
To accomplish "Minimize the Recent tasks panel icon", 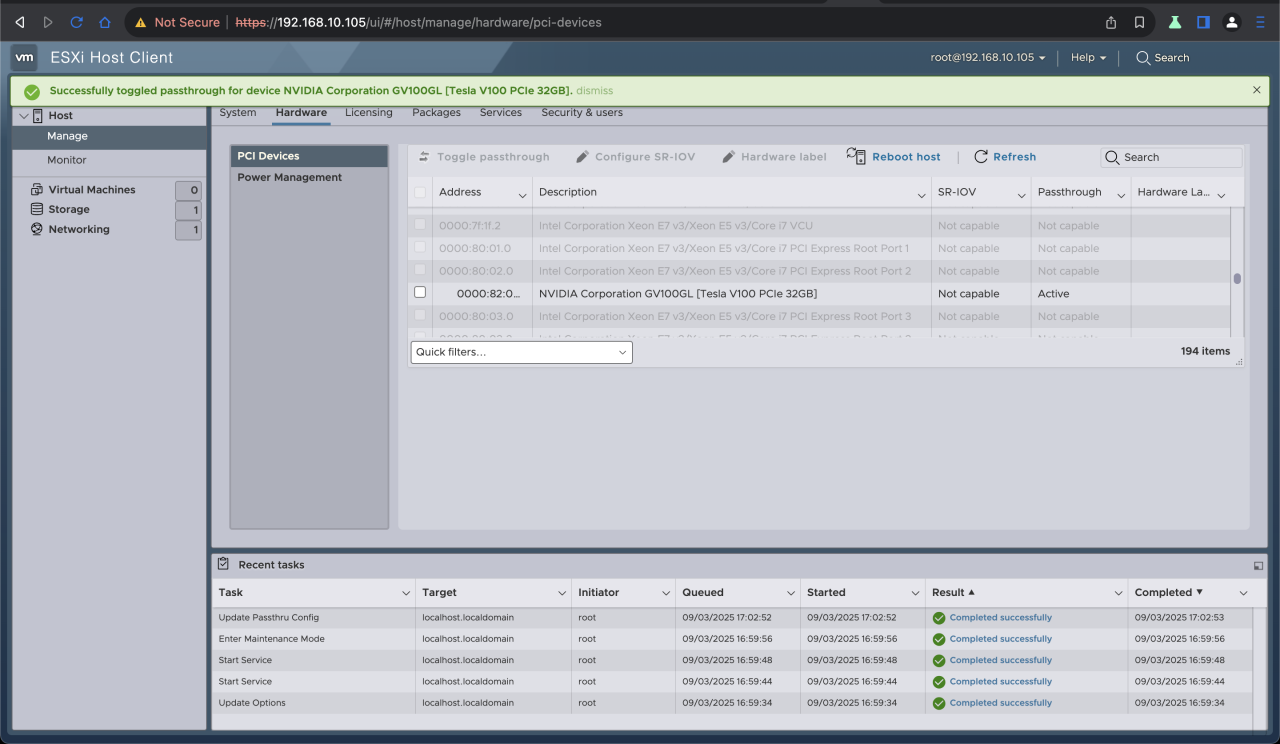I will (1258, 566).
